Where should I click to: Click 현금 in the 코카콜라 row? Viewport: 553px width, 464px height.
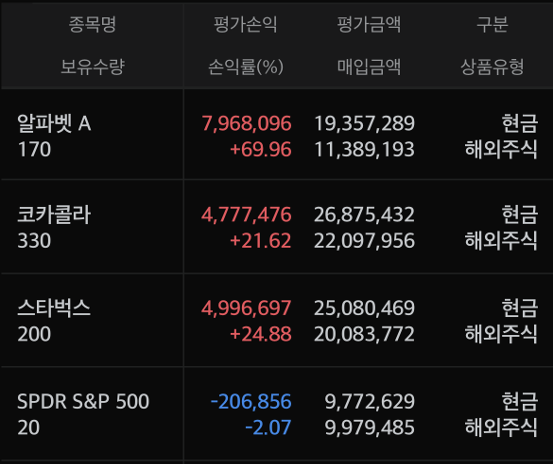point(520,215)
